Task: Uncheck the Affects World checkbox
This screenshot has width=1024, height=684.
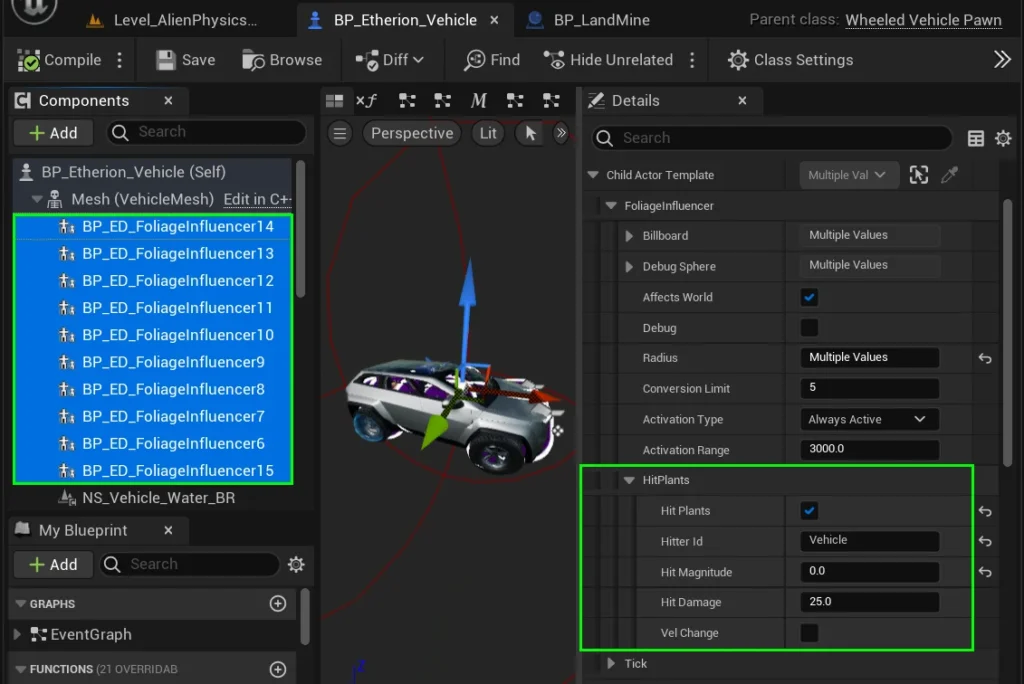Action: click(810, 297)
